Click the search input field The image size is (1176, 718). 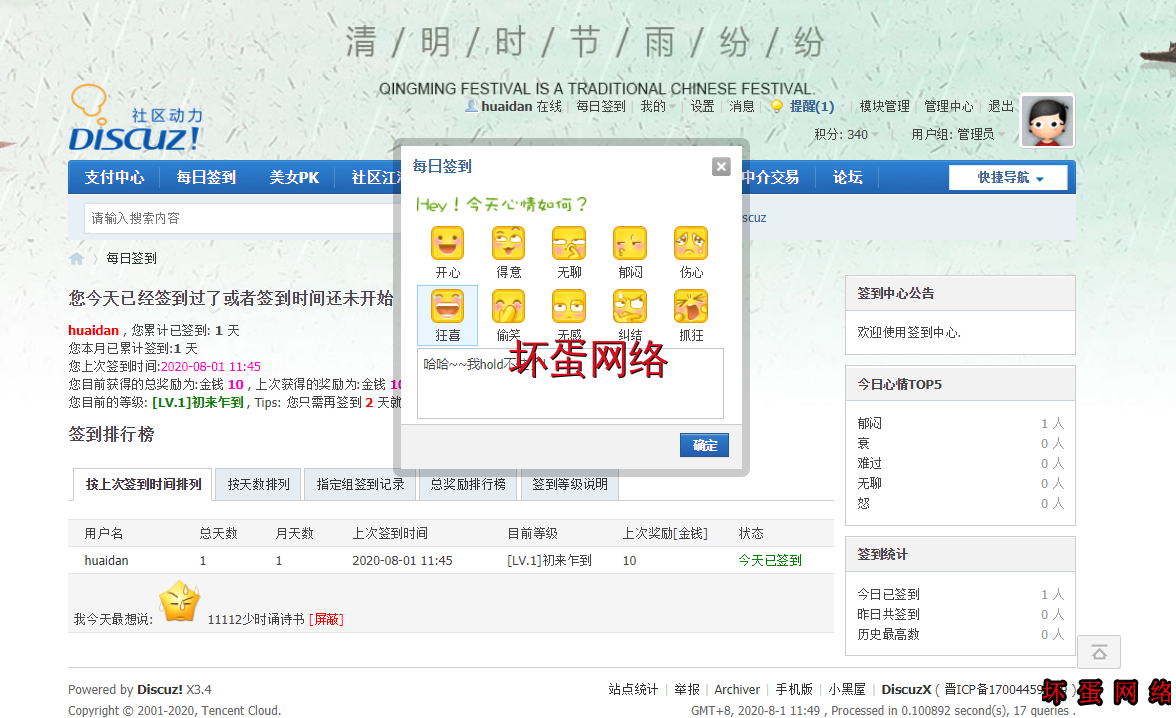[240, 218]
